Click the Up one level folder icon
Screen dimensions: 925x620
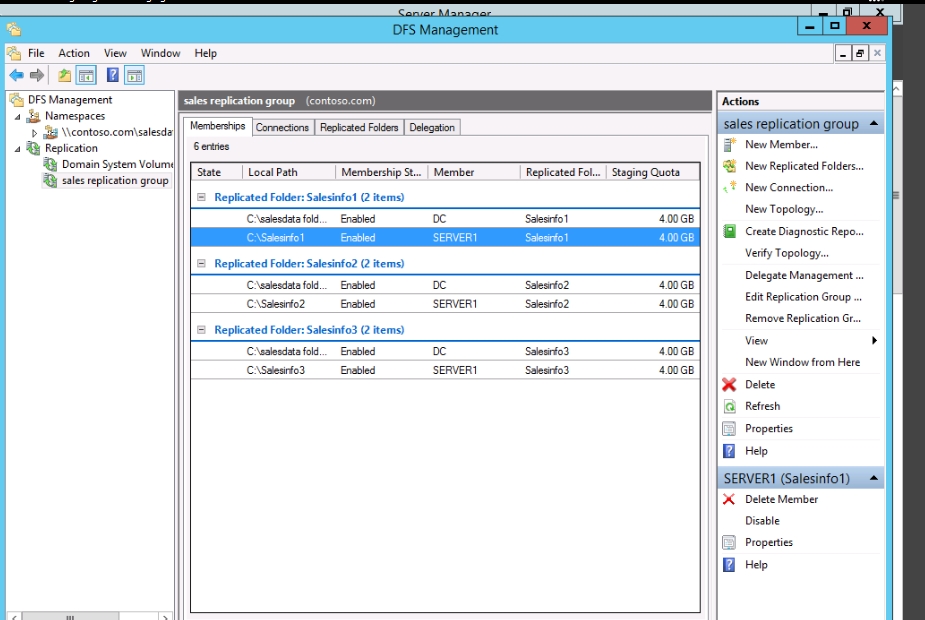click(65, 76)
